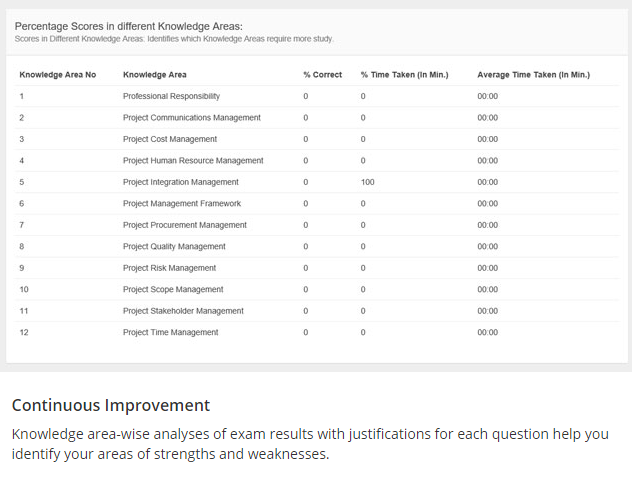The width and height of the screenshot is (632, 480).
Task: Select Project Communications Management knowledge area
Action: [191, 118]
